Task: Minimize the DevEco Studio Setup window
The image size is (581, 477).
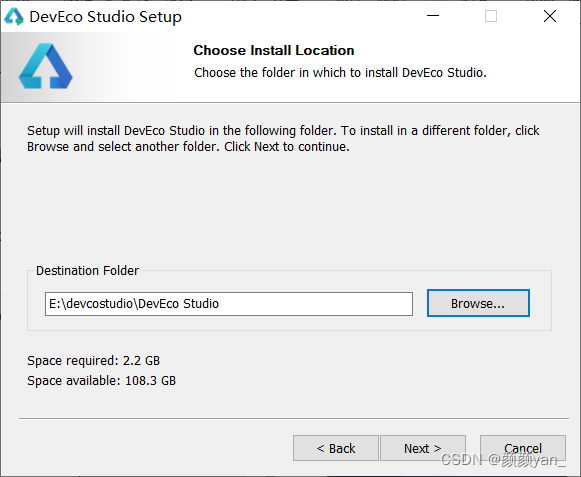Action: 433,16
